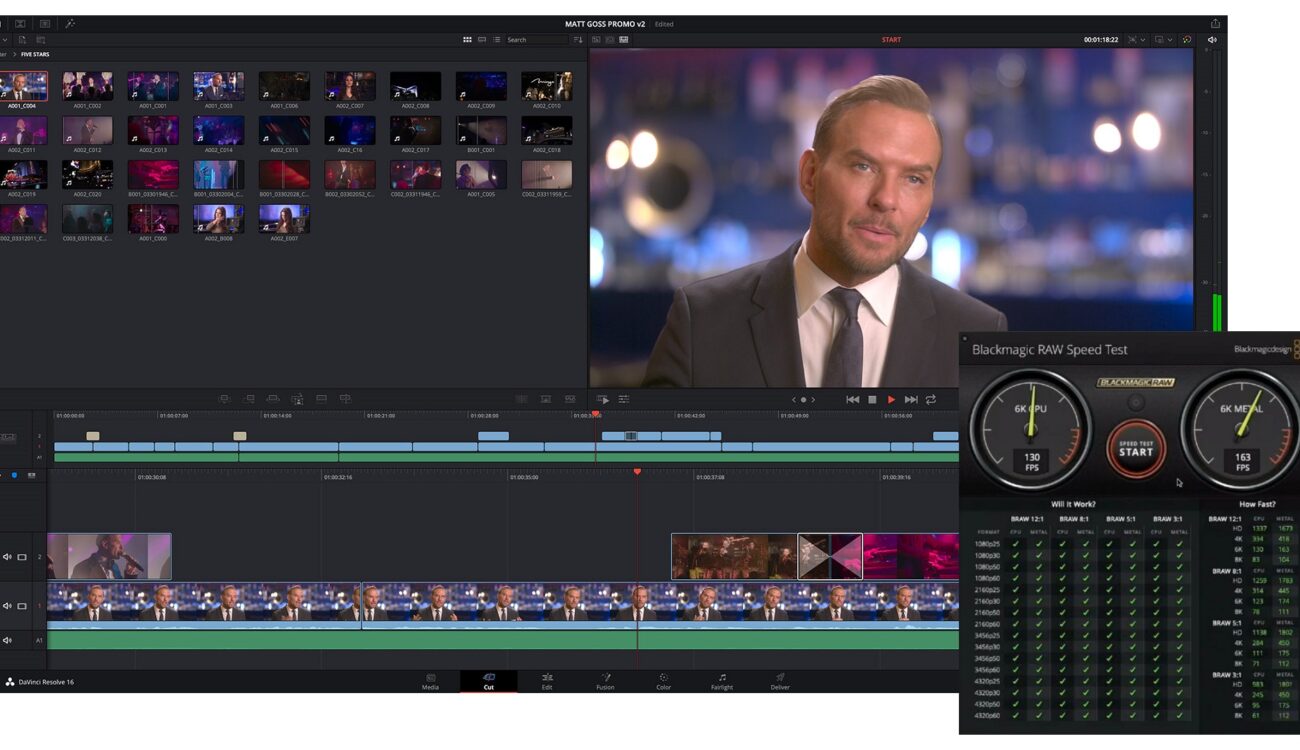Click the smart insert clip icon above the timeline
1300x750 pixels.
[x=224, y=398]
